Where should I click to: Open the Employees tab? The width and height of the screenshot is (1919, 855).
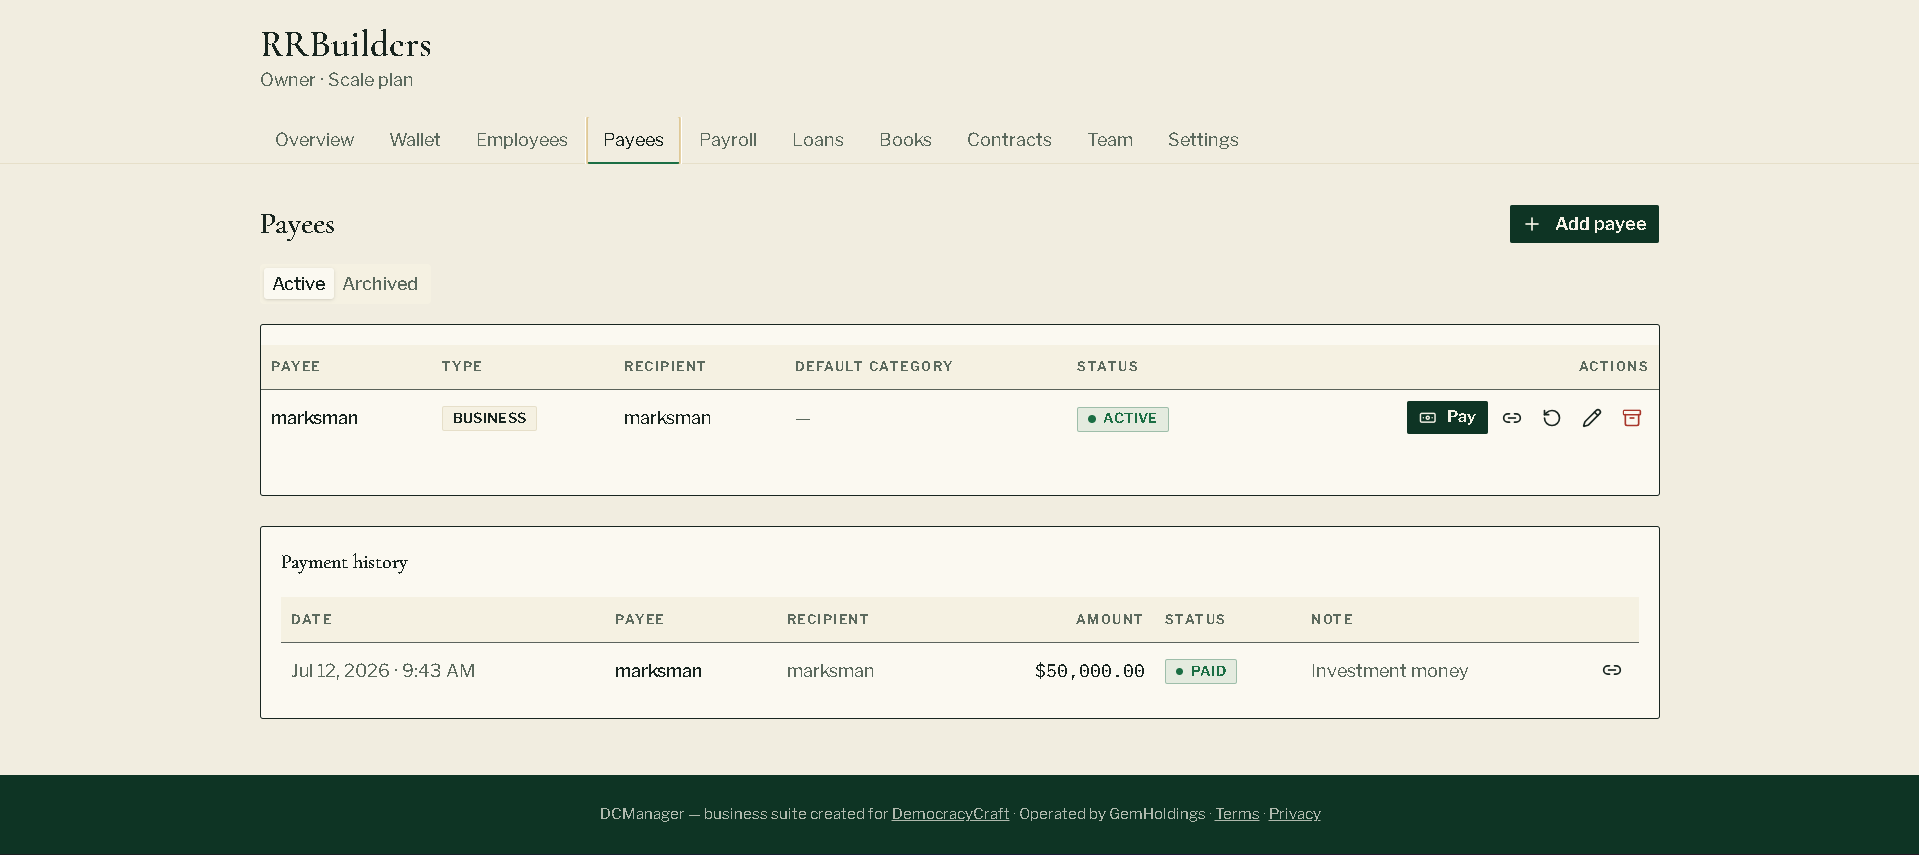coord(522,140)
